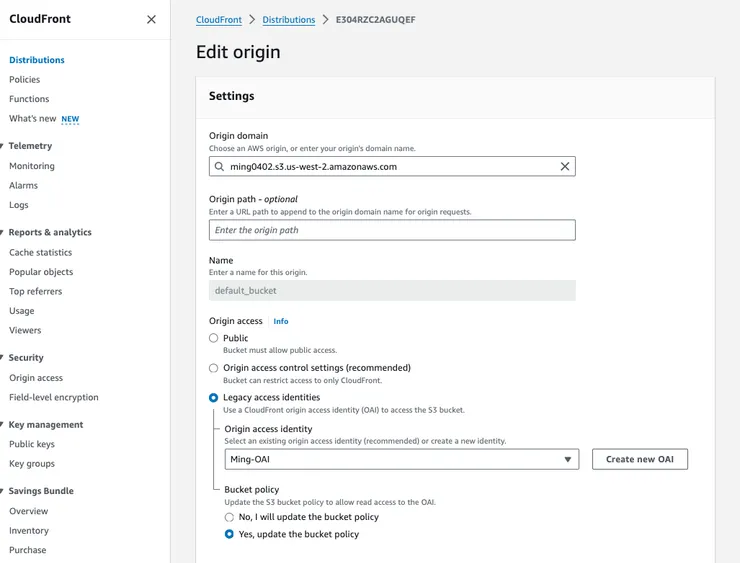Open Cache statistics report
740x563 pixels.
point(41,253)
